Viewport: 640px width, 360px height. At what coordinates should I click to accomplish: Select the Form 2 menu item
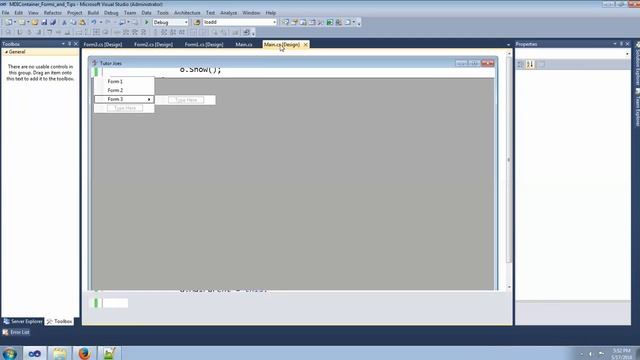tap(124, 90)
